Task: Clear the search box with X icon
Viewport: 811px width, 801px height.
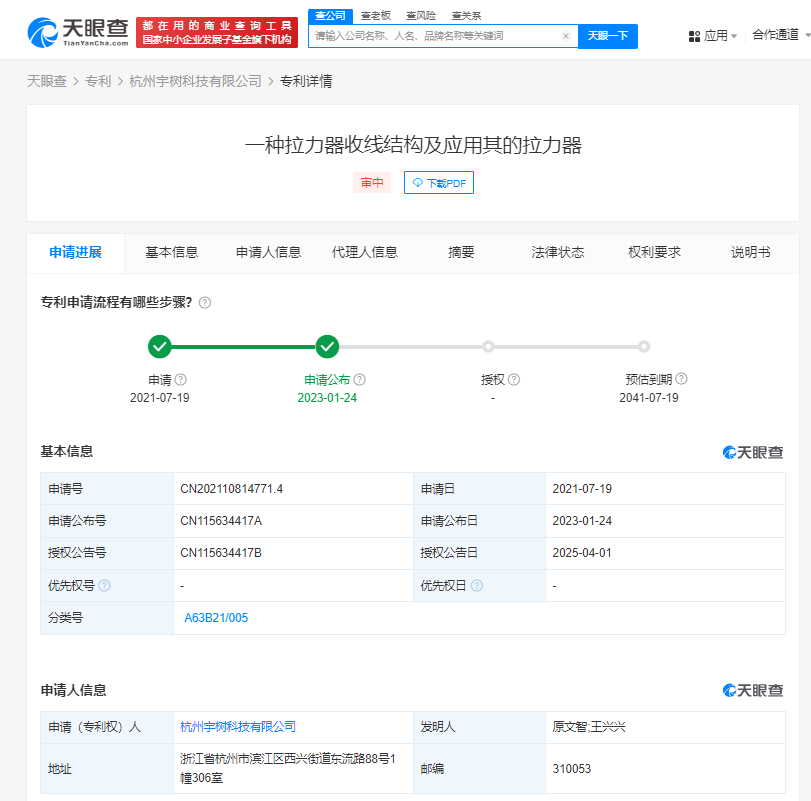Action: point(566,36)
